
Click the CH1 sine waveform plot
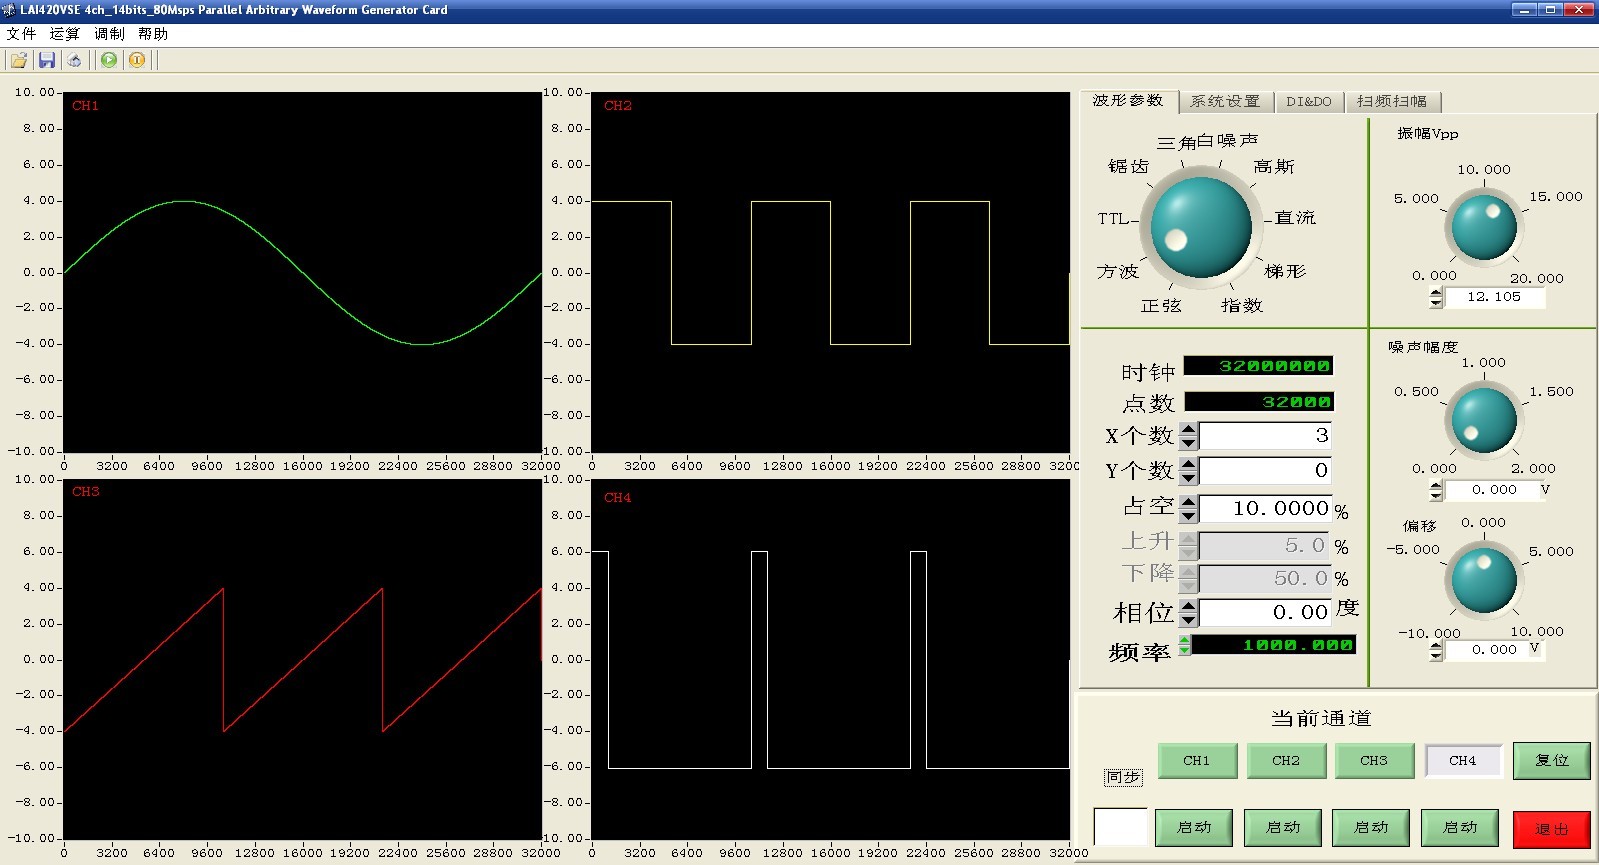[303, 272]
